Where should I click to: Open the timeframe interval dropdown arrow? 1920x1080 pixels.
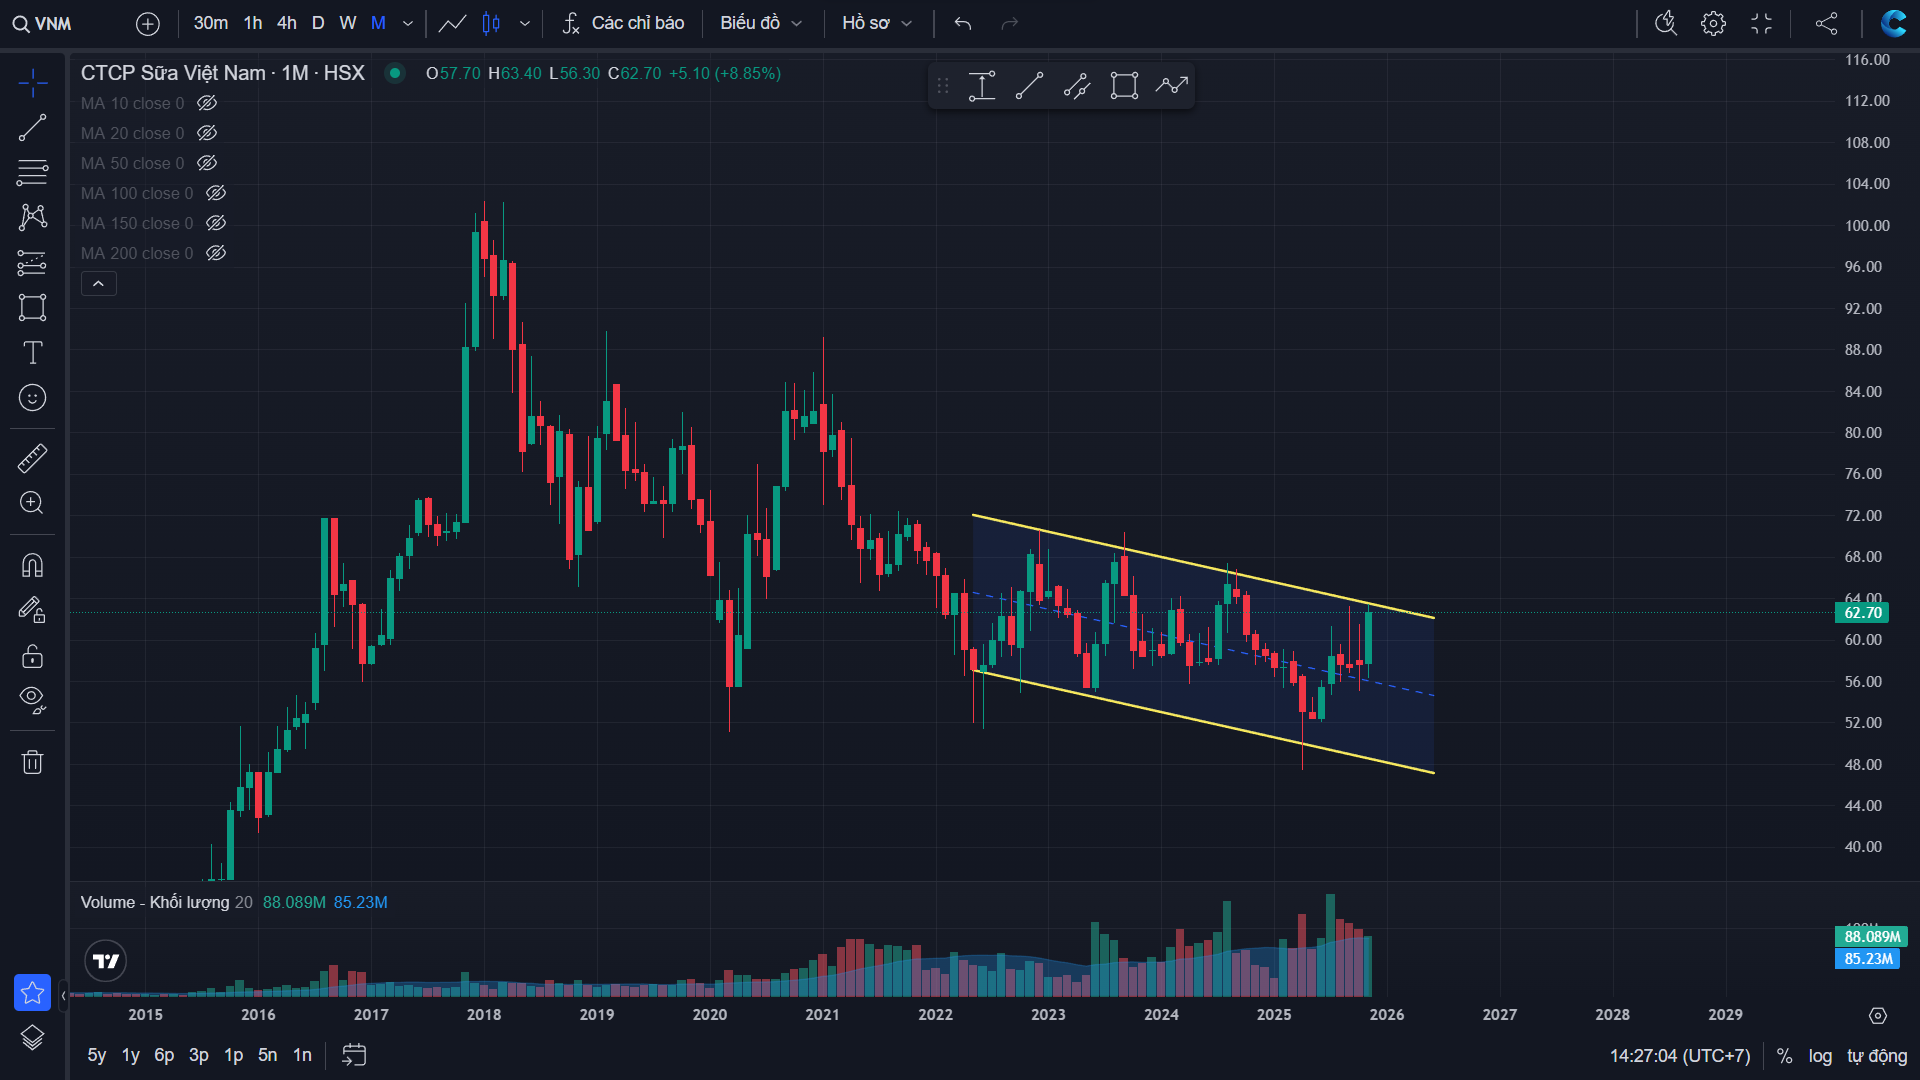tap(408, 23)
